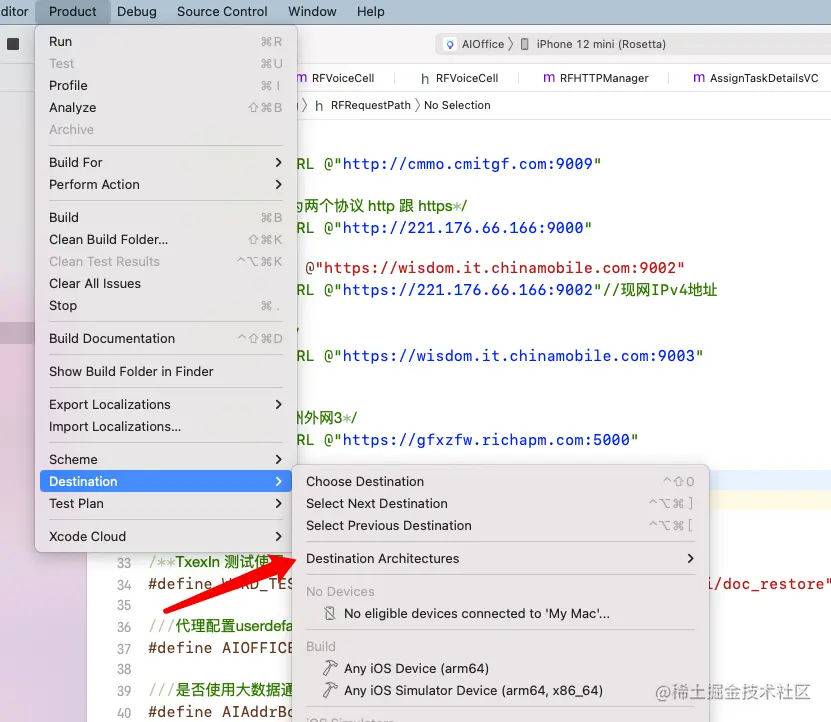Screen dimensions: 831x722
Task: Select Any iOS Simulator Device (arm64, x86_64)
Action: [x=500, y=691]
